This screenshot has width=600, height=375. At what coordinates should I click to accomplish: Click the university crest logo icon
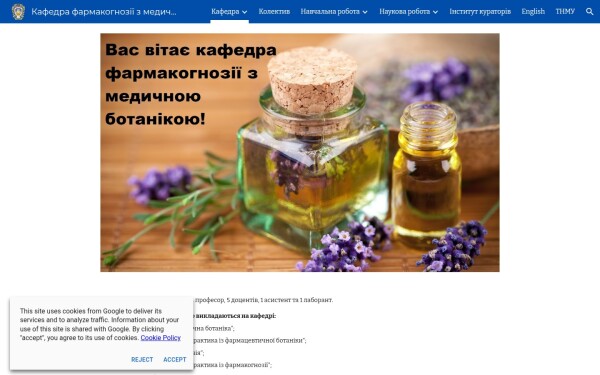point(18,11)
